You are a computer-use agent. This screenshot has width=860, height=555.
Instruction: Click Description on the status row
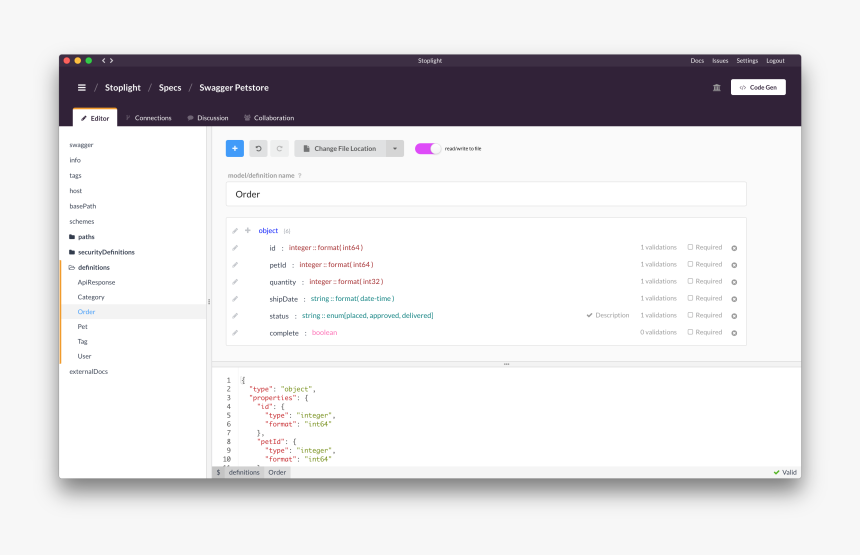point(608,315)
